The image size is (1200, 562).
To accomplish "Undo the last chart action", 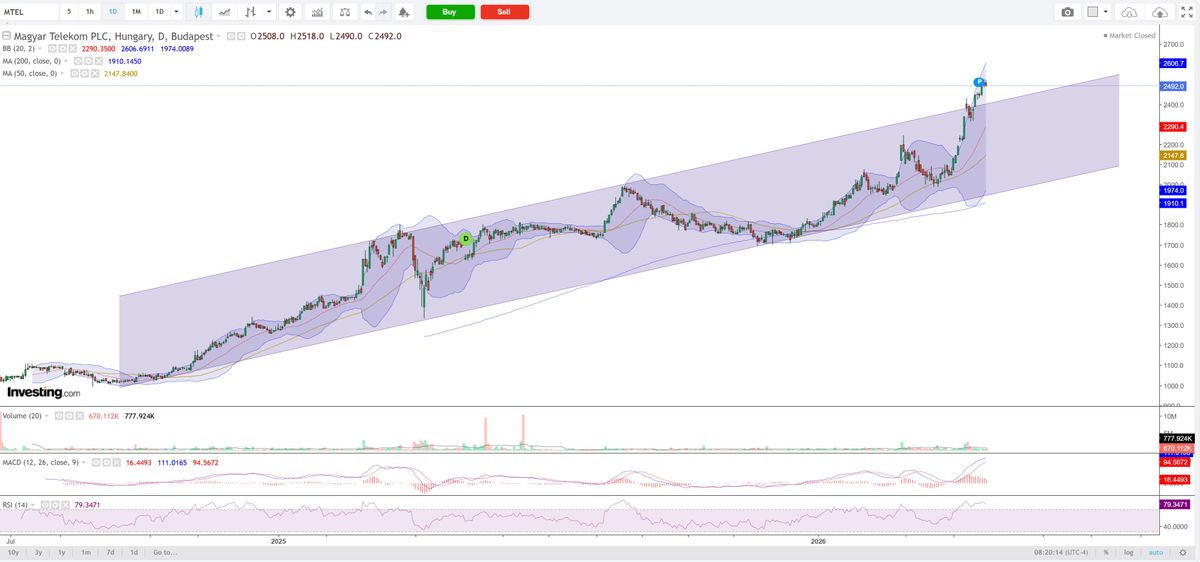I will point(368,12).
